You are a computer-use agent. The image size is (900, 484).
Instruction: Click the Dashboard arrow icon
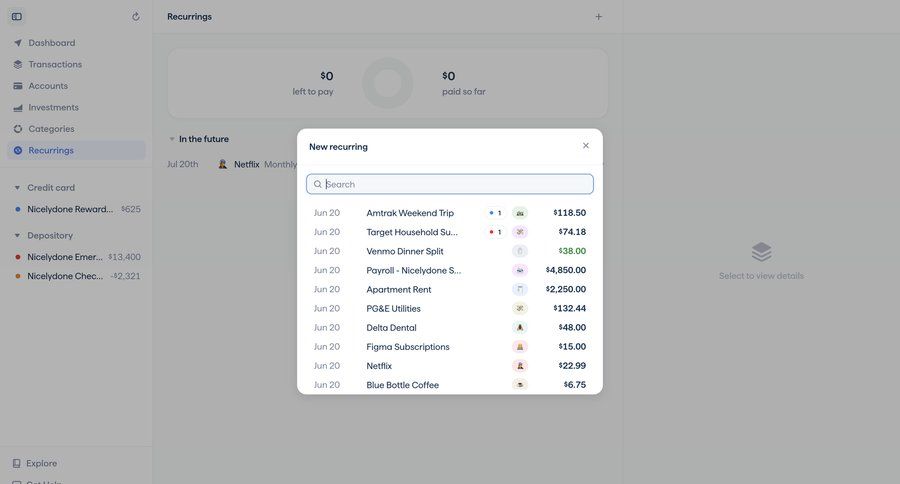[18, 43]
